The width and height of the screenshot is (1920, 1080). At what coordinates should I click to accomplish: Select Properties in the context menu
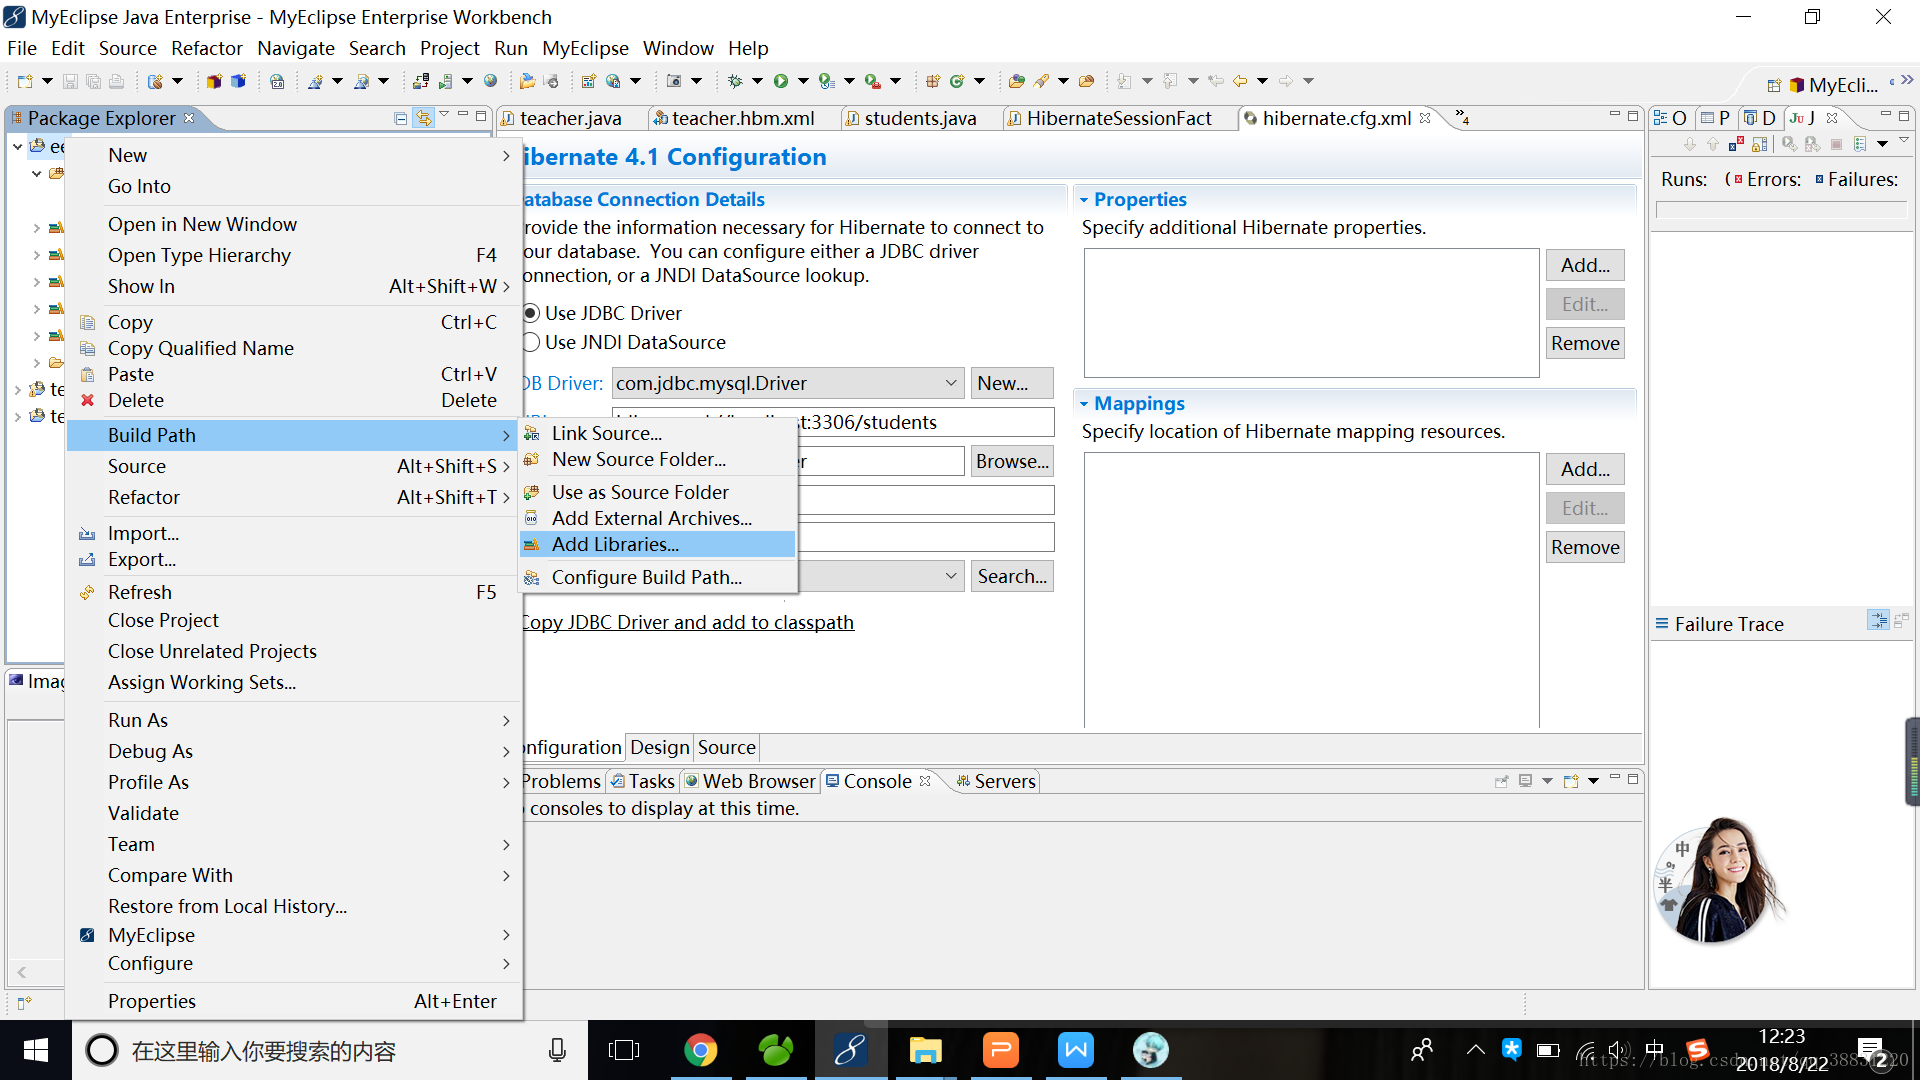294,1001
